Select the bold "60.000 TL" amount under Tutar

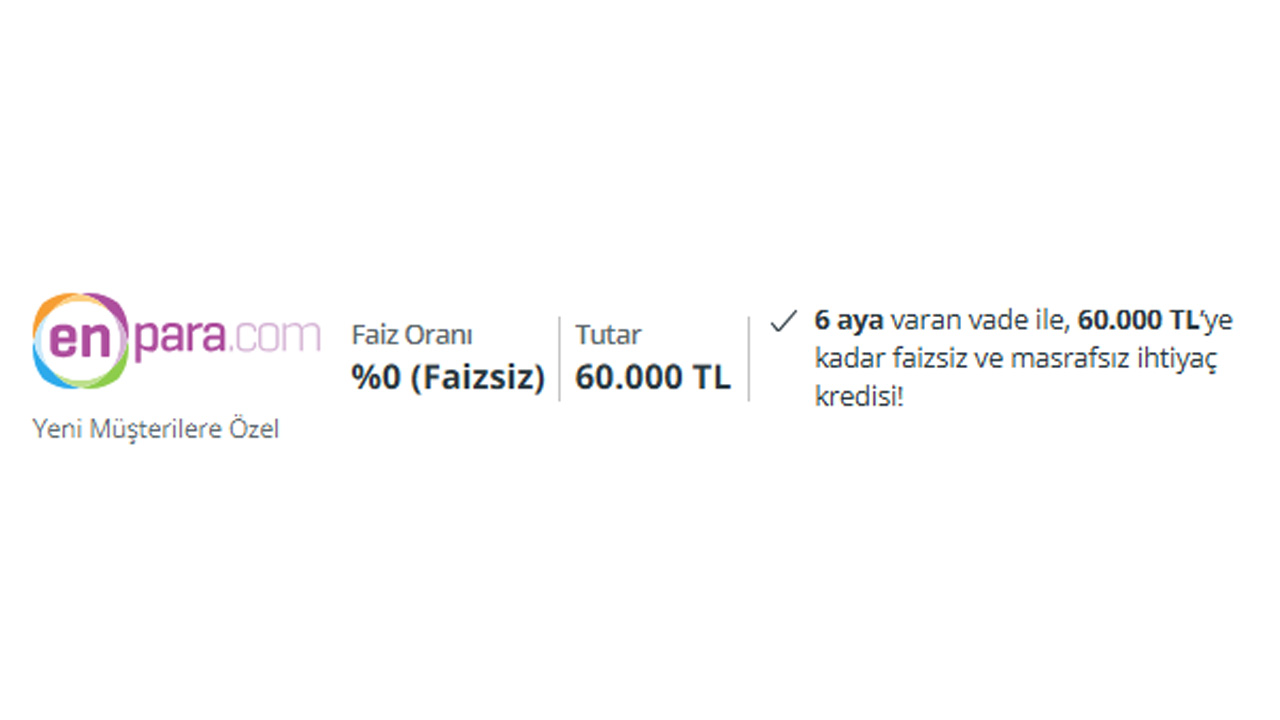click(x=653, y=377)
